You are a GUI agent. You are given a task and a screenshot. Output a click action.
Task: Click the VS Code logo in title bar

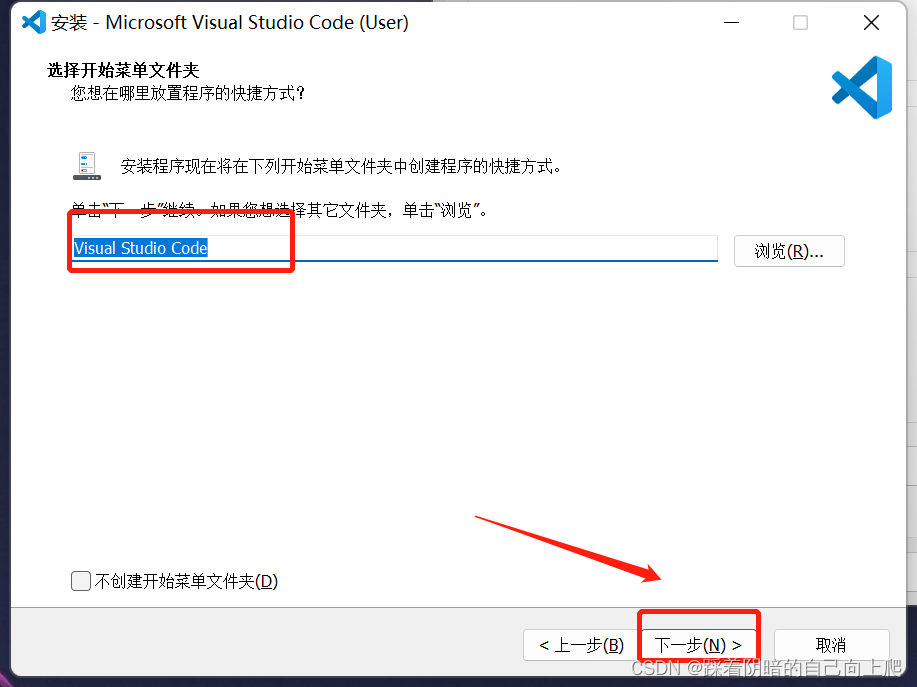[x=34, y=22]
